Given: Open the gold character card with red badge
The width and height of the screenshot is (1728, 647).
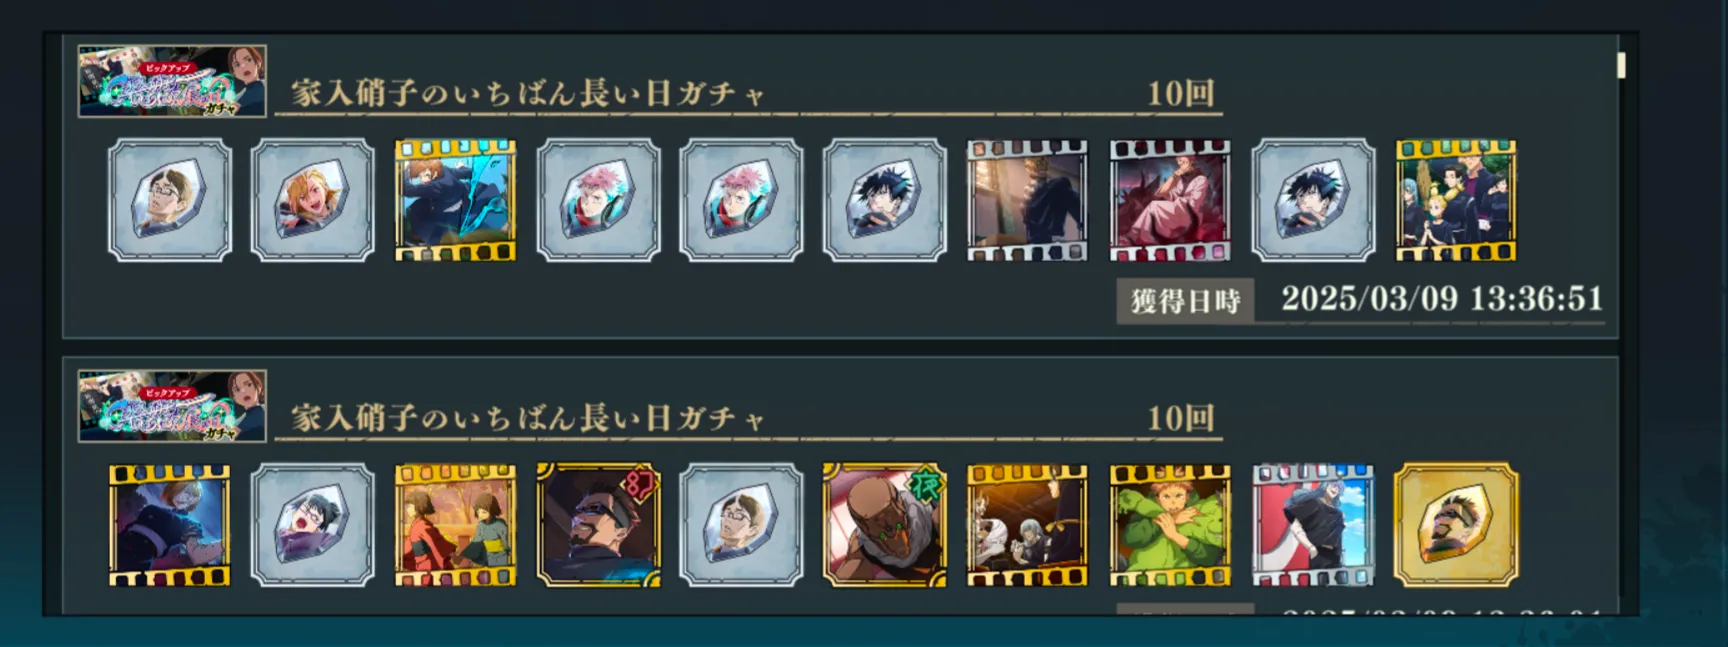Looking at the screenshot, I should 598,524.
